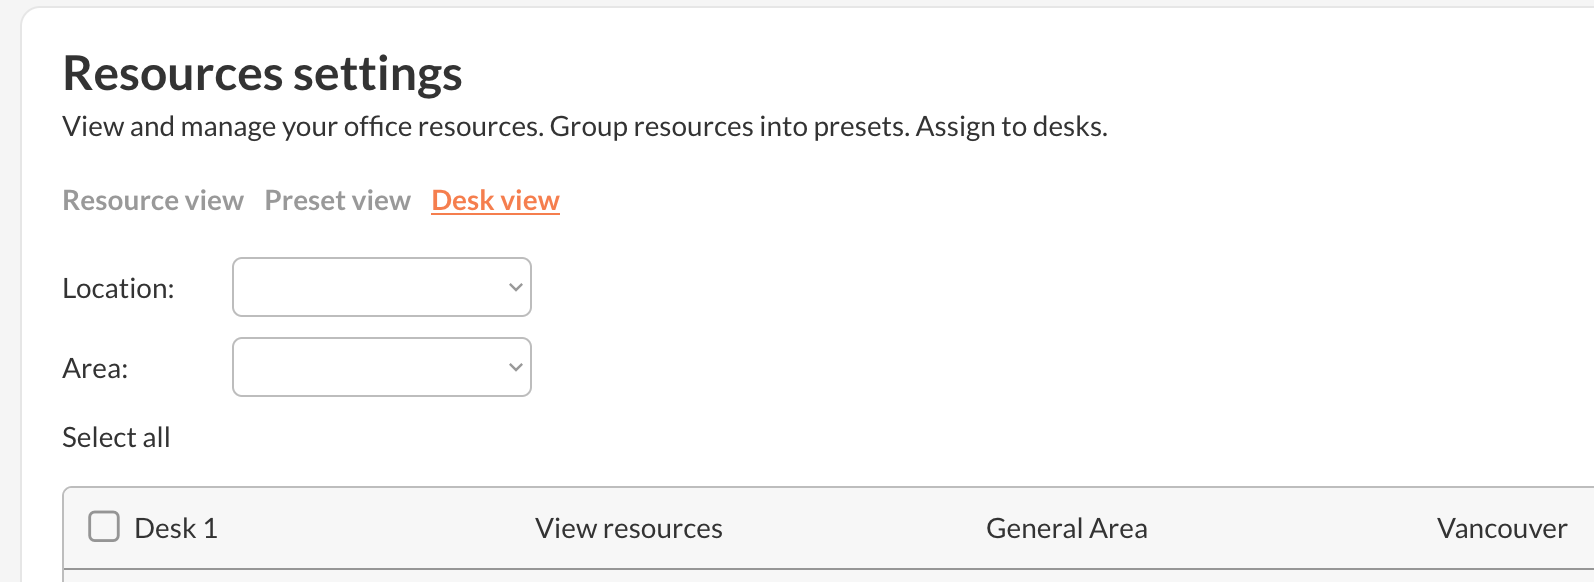
Task: Click the Resources settings heading
Action: 262,74
